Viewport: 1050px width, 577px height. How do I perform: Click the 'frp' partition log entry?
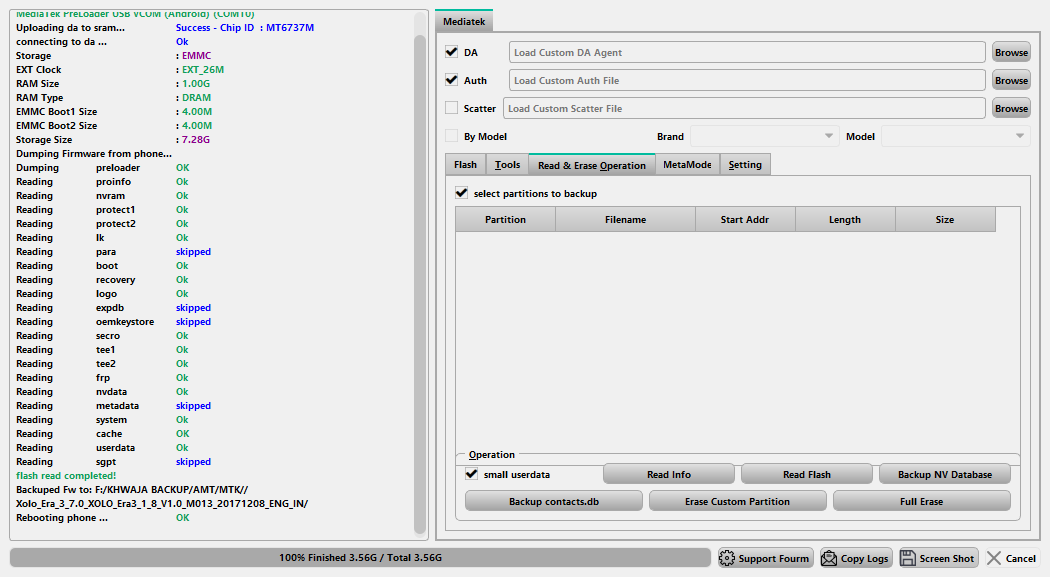click(102, 378)
